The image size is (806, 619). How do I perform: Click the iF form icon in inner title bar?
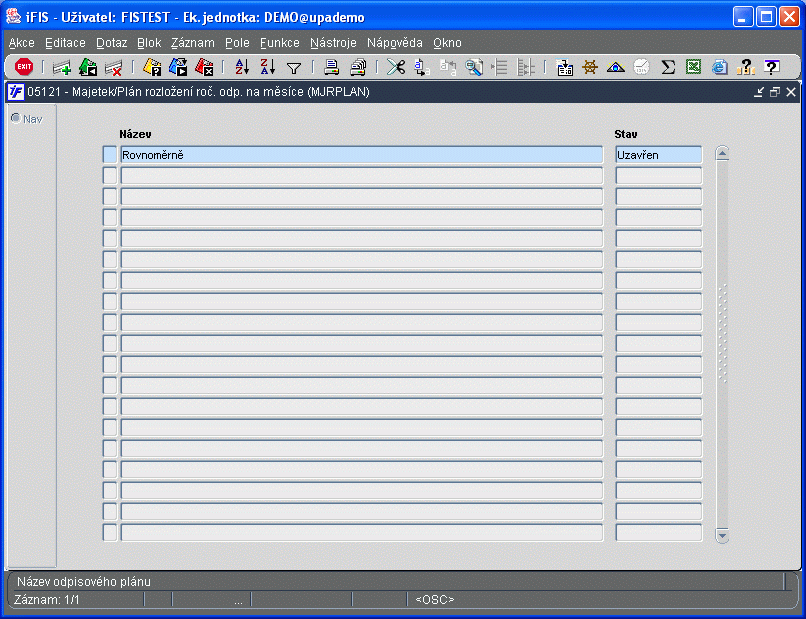pyautogui.click(x=15, y=92)
